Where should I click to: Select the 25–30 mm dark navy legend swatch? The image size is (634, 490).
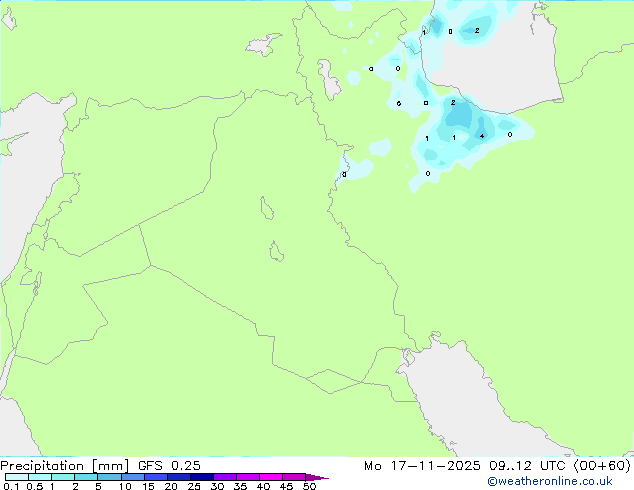point(202,477)
